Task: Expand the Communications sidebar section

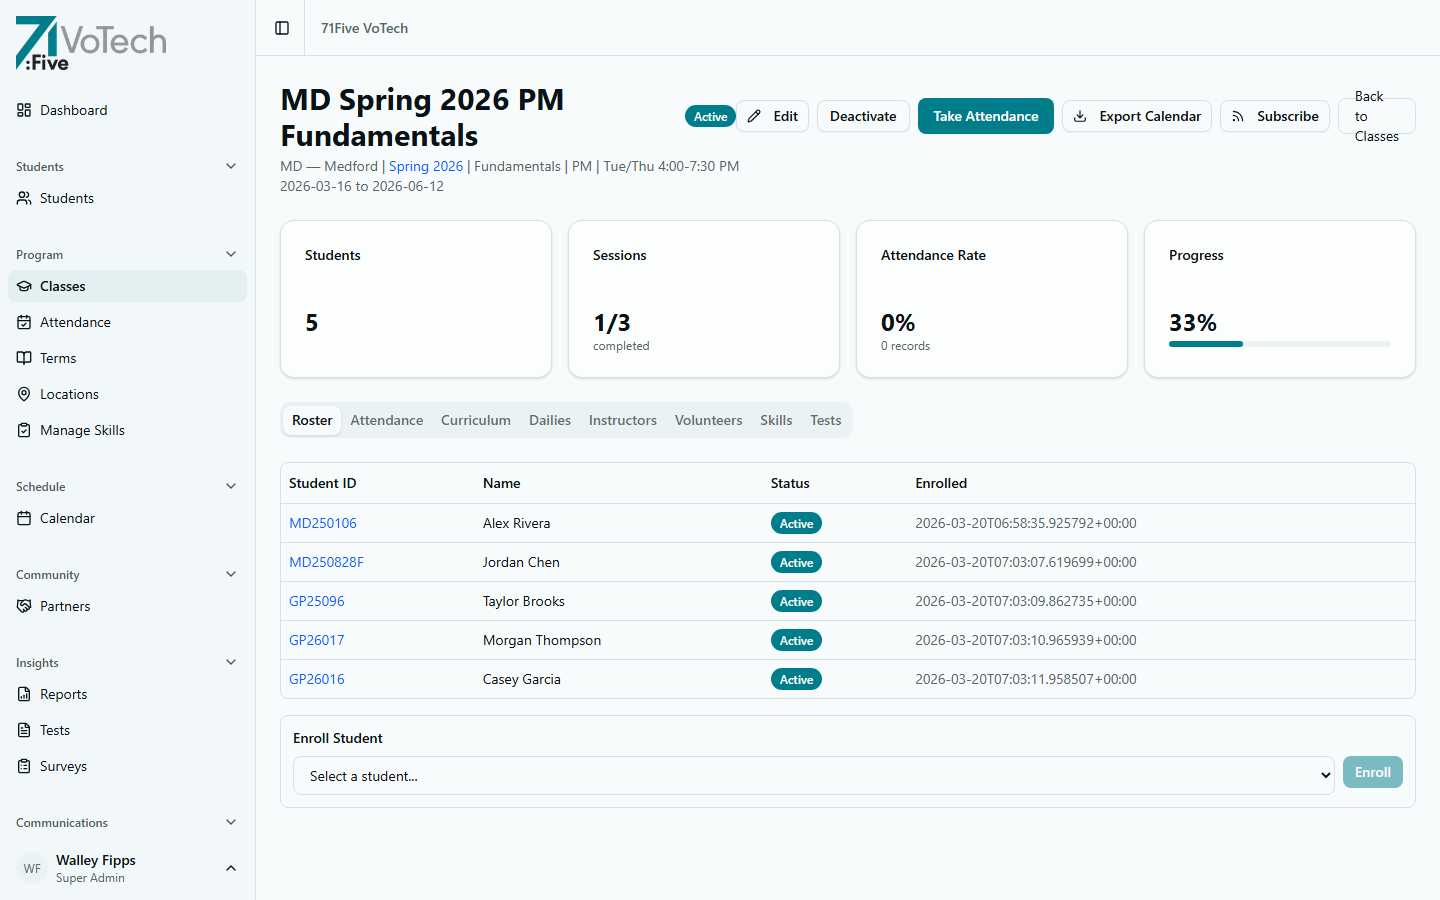Action: click(231, 822)
